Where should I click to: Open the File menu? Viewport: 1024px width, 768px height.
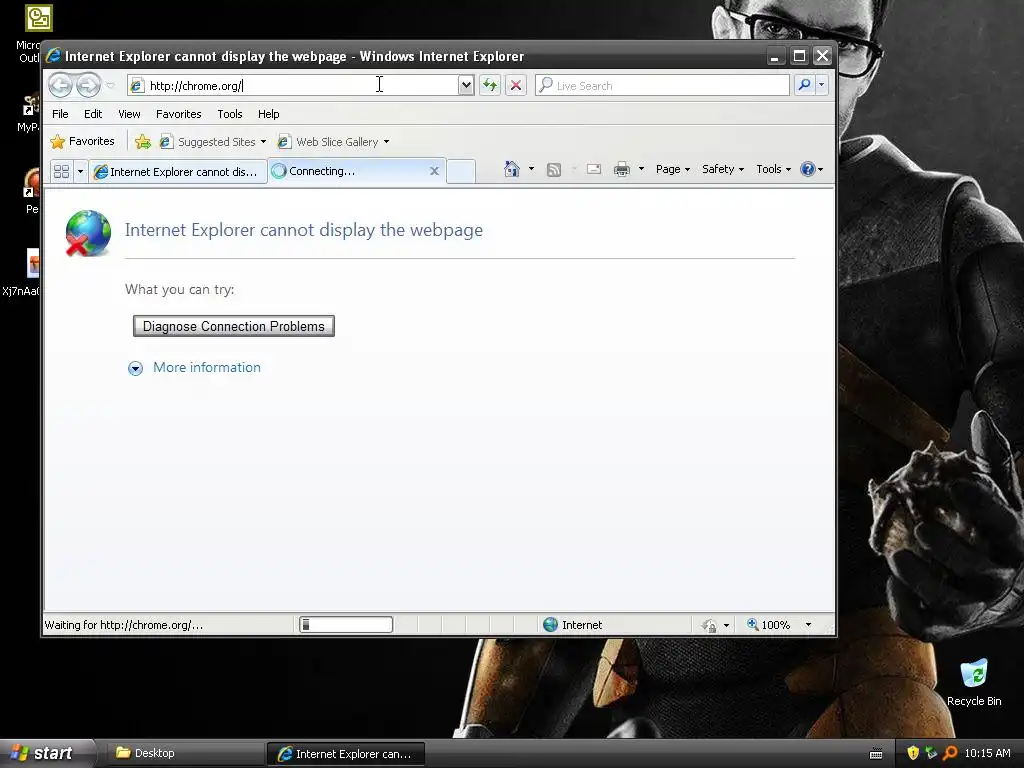click(x=60, y=114)
